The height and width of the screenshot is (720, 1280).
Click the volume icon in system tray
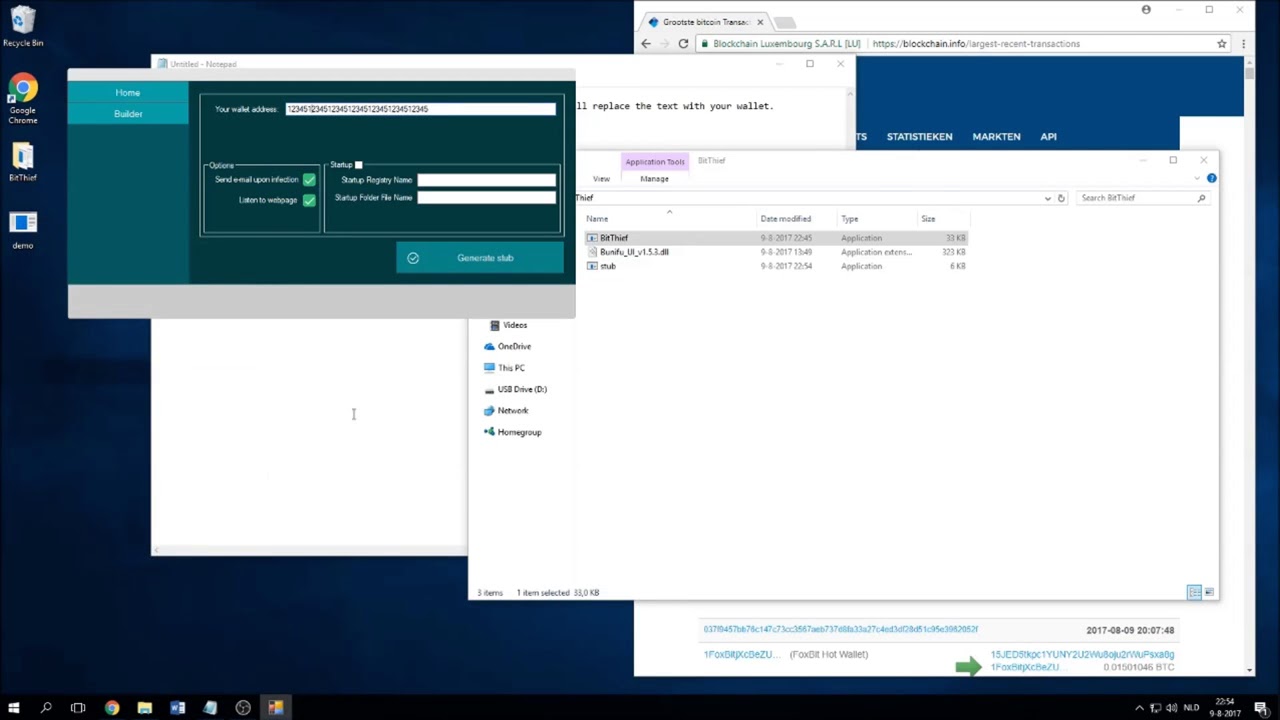[1171, 708]
